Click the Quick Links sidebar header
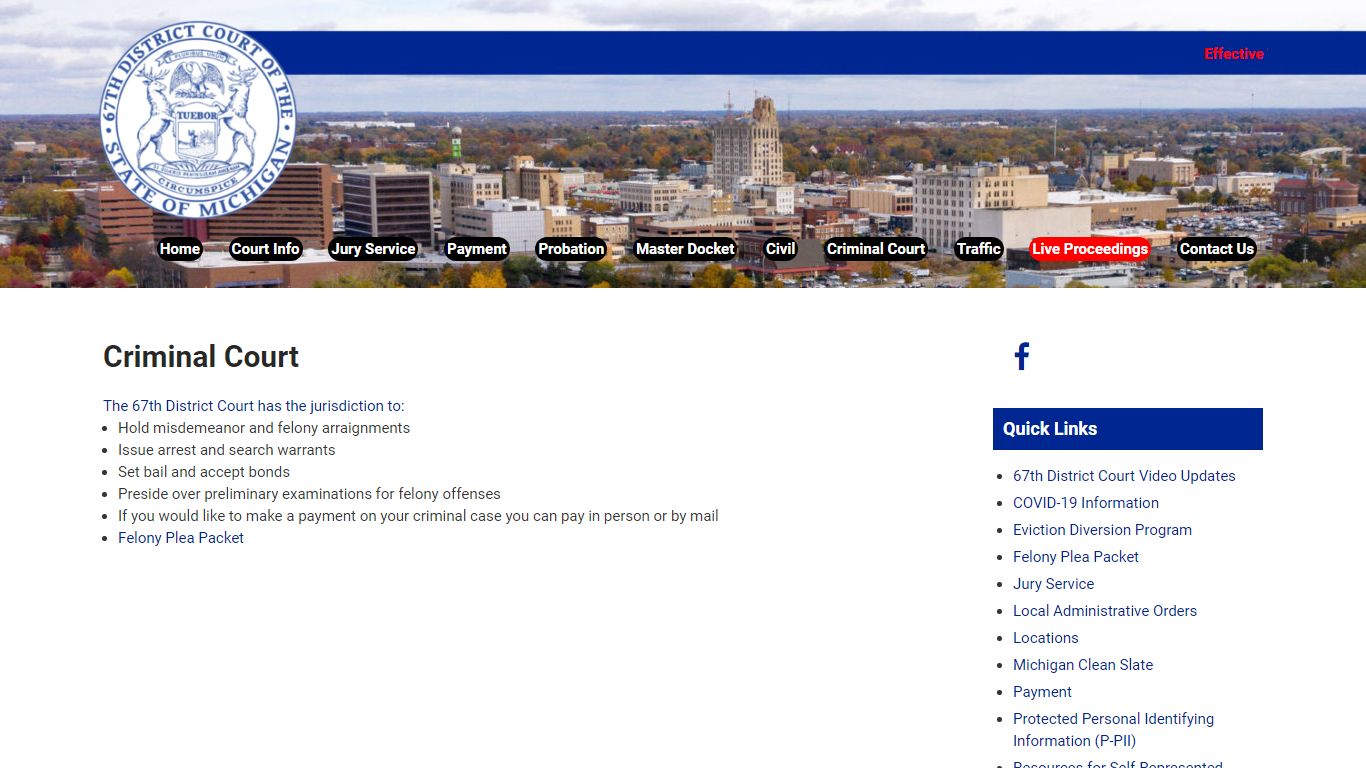The image size is (1366, 768). 1128,429
